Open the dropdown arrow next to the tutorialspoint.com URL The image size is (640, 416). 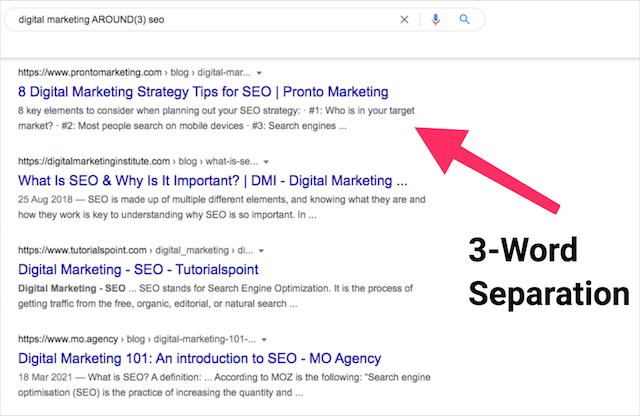coord(261,251)
